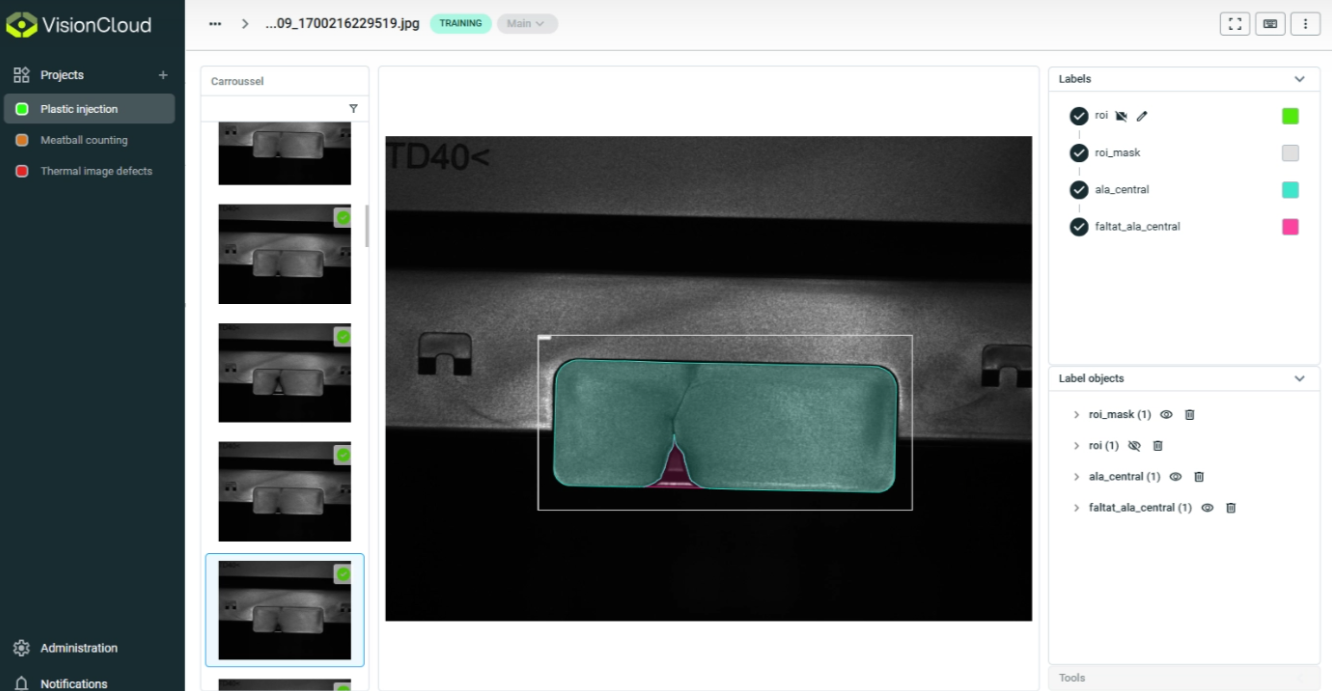Open the Main branch dropdown

pos(527,24)
